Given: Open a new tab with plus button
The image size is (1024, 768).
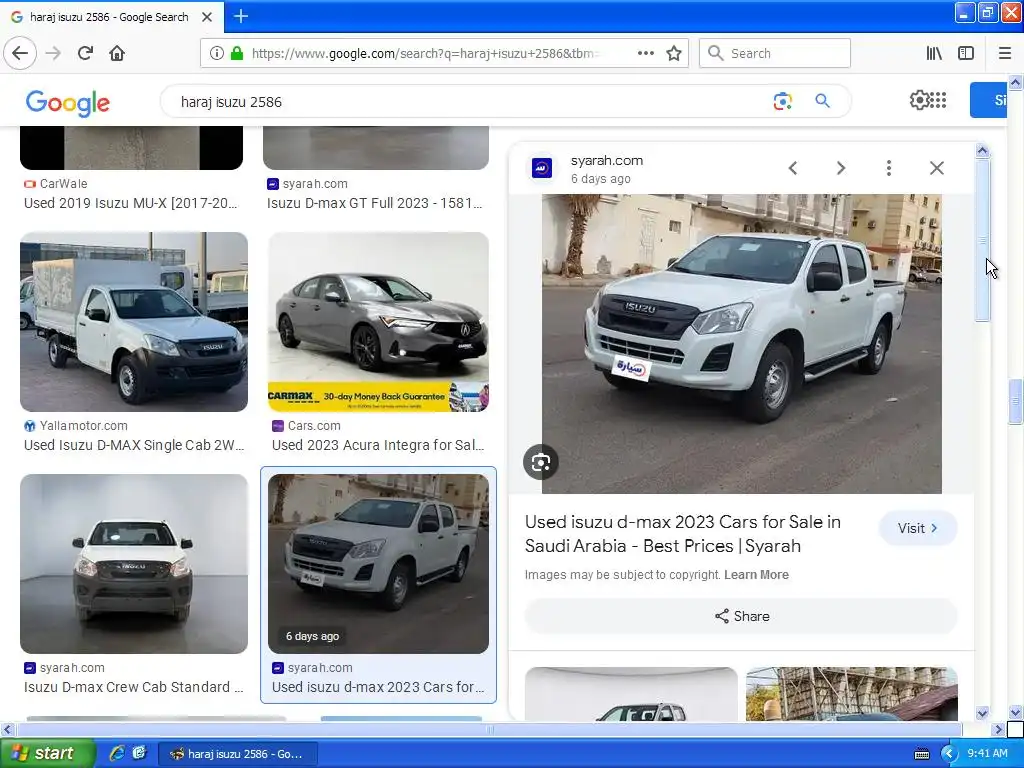Looking at the screenshot, I should [x=241, y=16].
